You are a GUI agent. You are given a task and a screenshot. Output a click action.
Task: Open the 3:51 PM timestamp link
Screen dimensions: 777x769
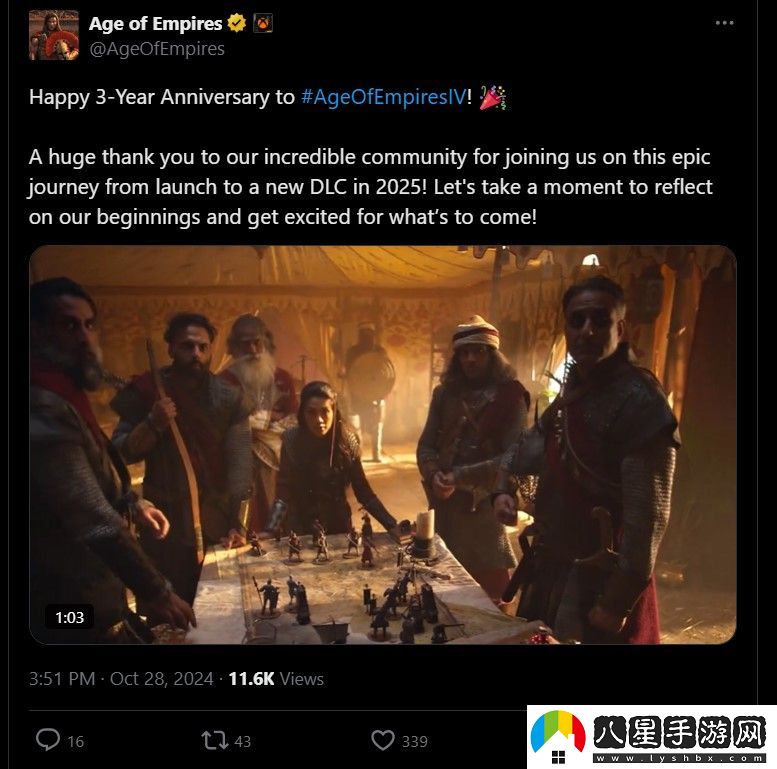tap(62, 679)
